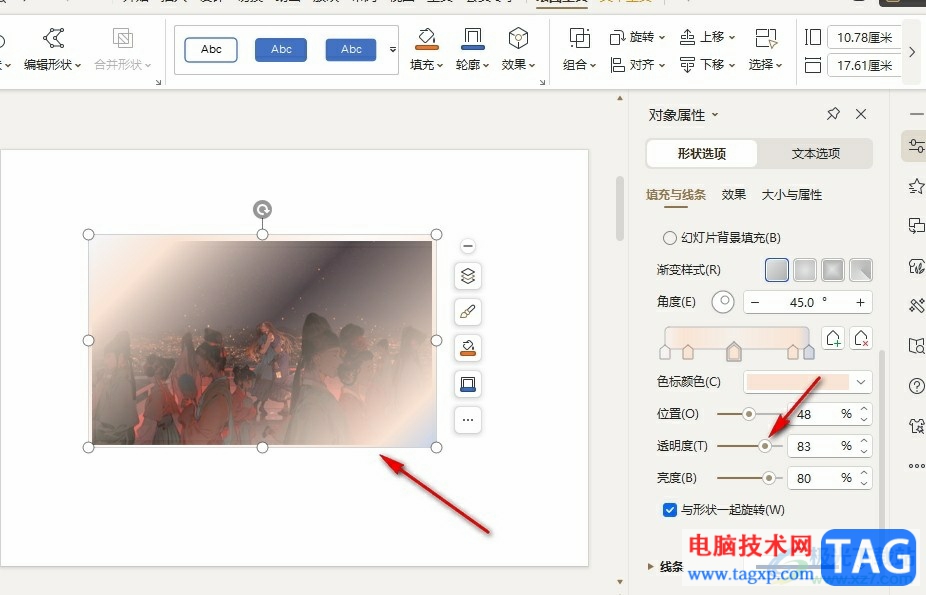Viewport: 926px width, 595px height.
Task: Click the Group (组合) icon
Action: tap(579, 38)
